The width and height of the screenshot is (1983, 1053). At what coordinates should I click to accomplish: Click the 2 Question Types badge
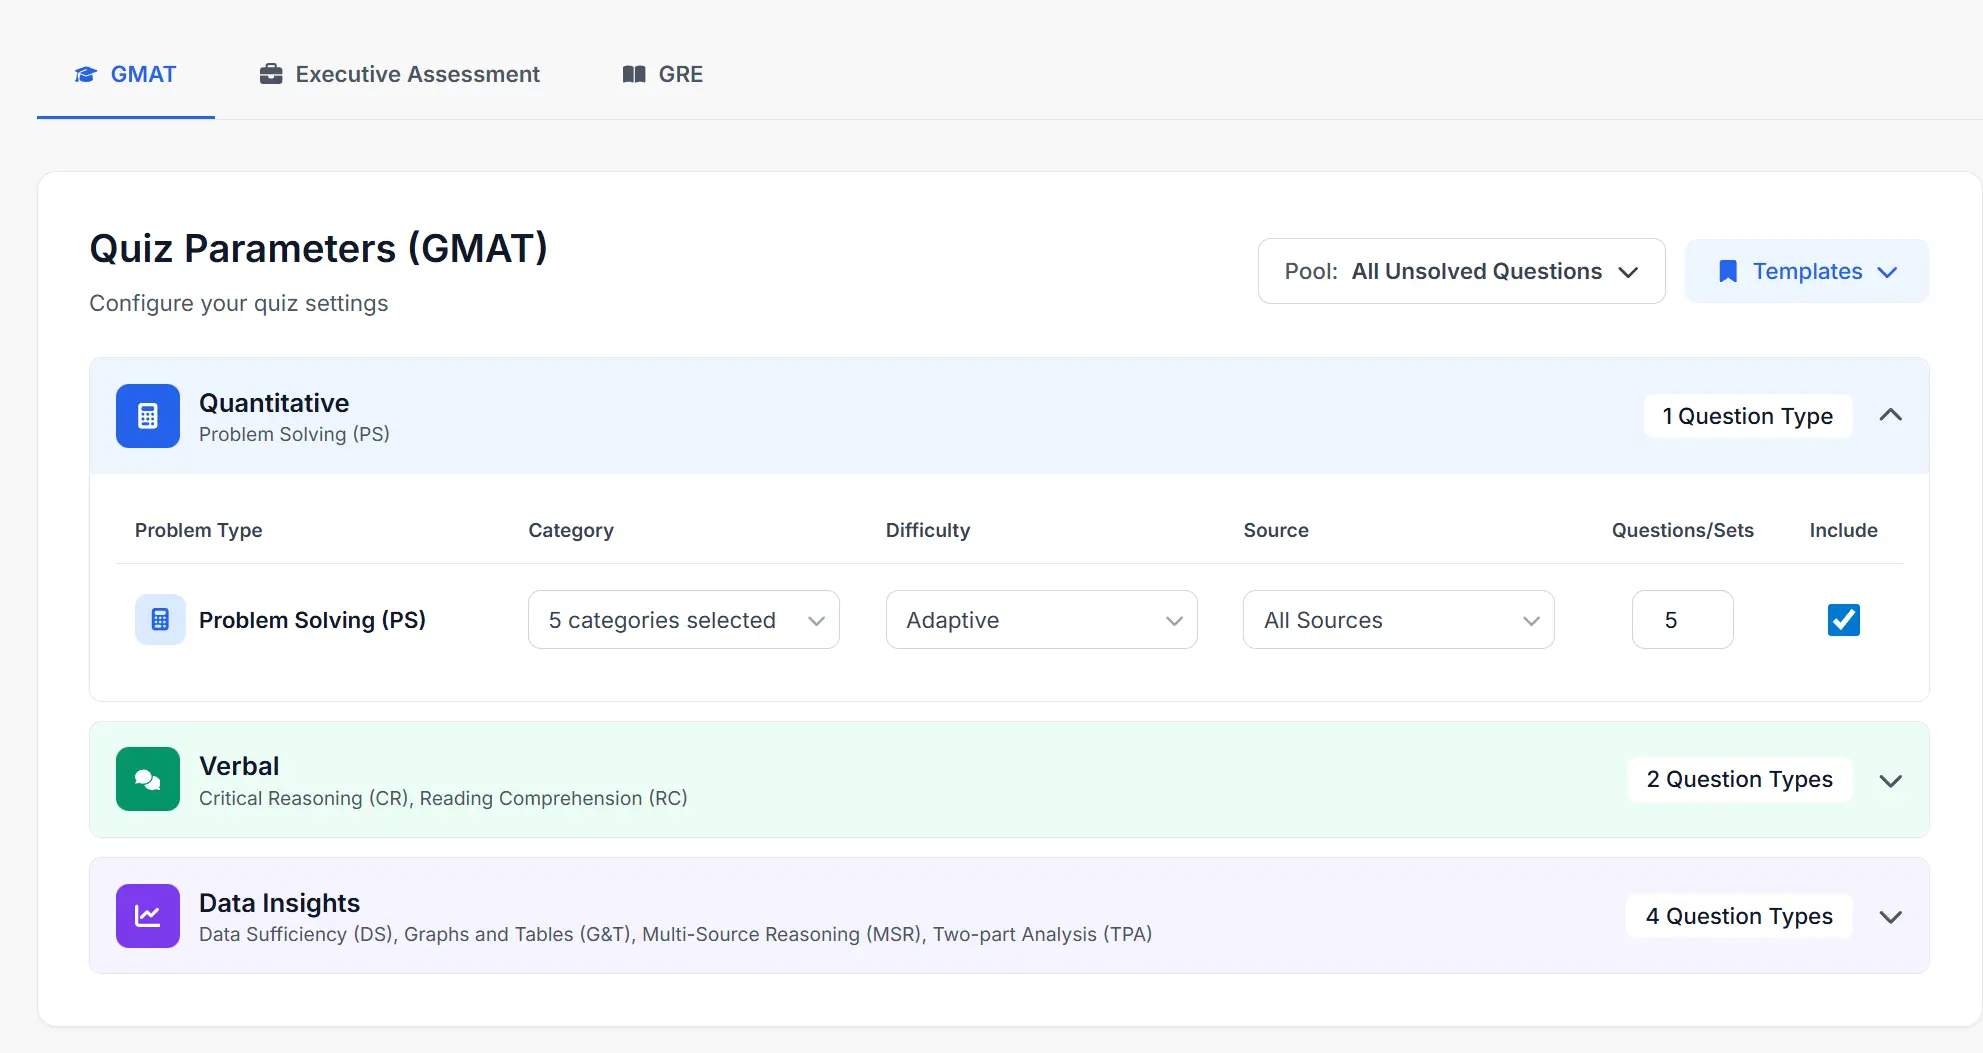1739,780
